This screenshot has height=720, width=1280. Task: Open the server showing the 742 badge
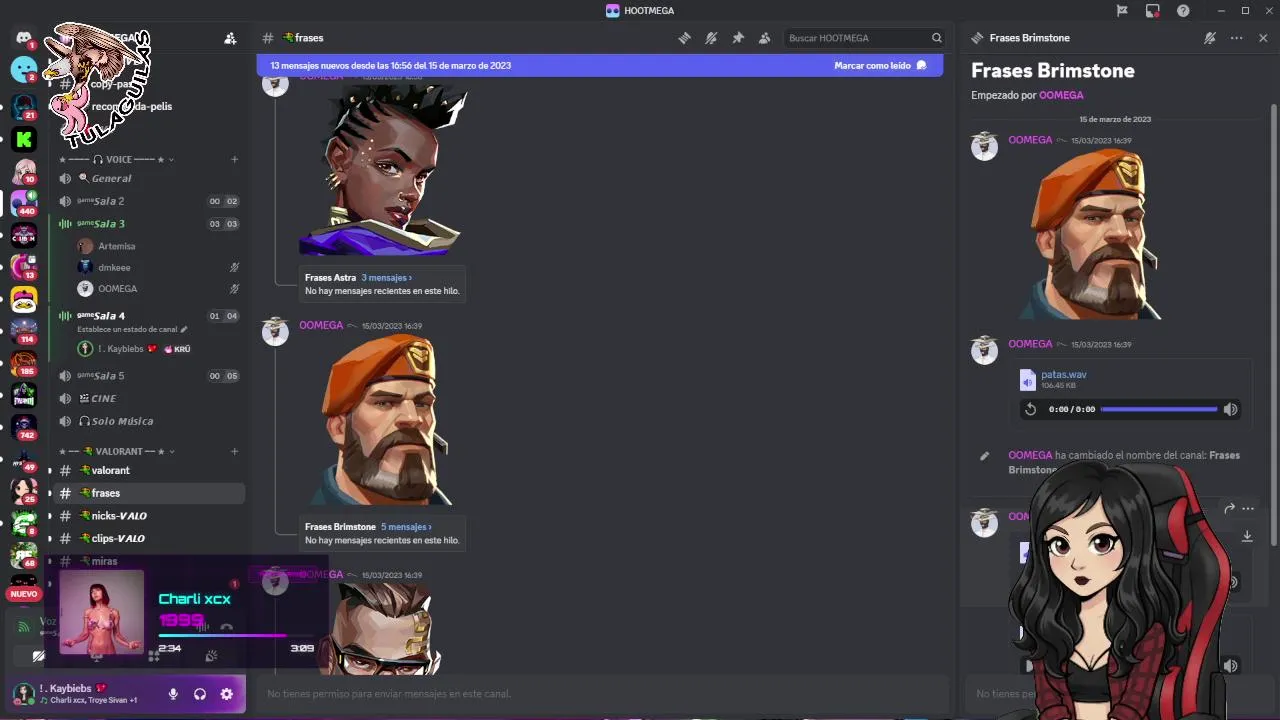coord(24,427)
